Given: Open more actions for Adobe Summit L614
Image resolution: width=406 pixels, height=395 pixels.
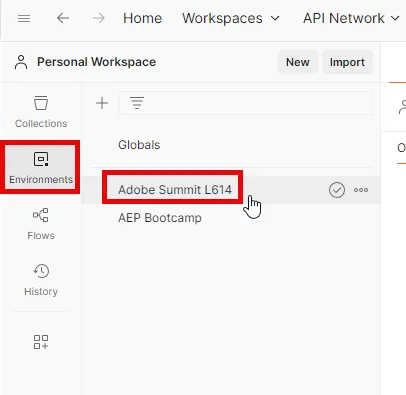Looking at the screenshot, I should tap(361, 190).
